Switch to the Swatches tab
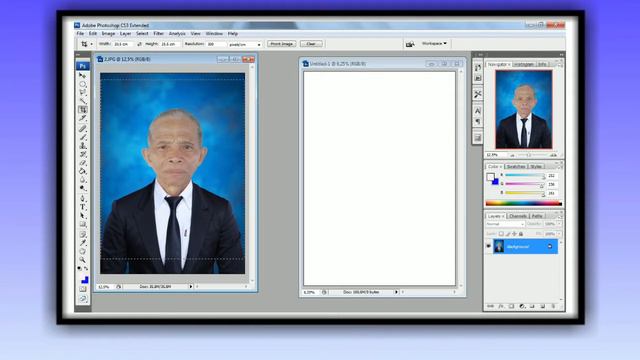The image size is (640, 360). (x=516, y=167)
